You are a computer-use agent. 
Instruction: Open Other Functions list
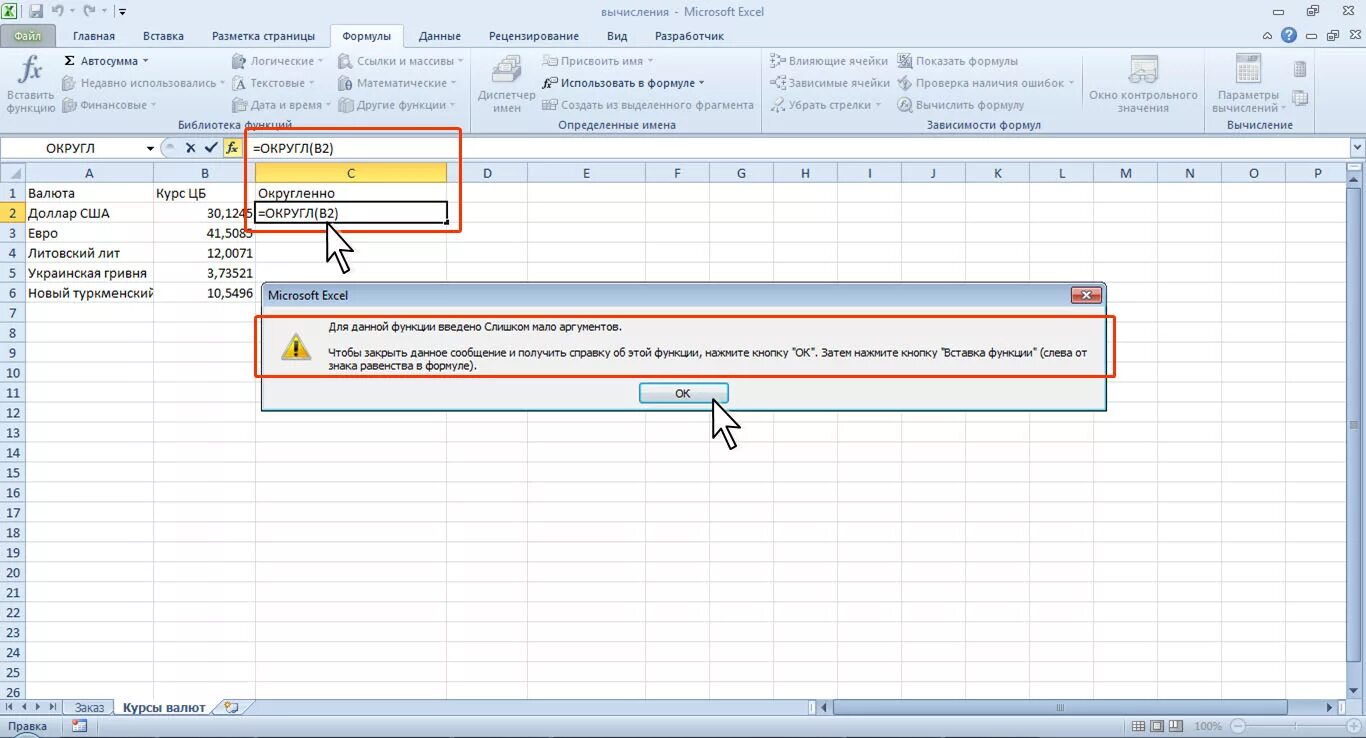coord(396,105)
